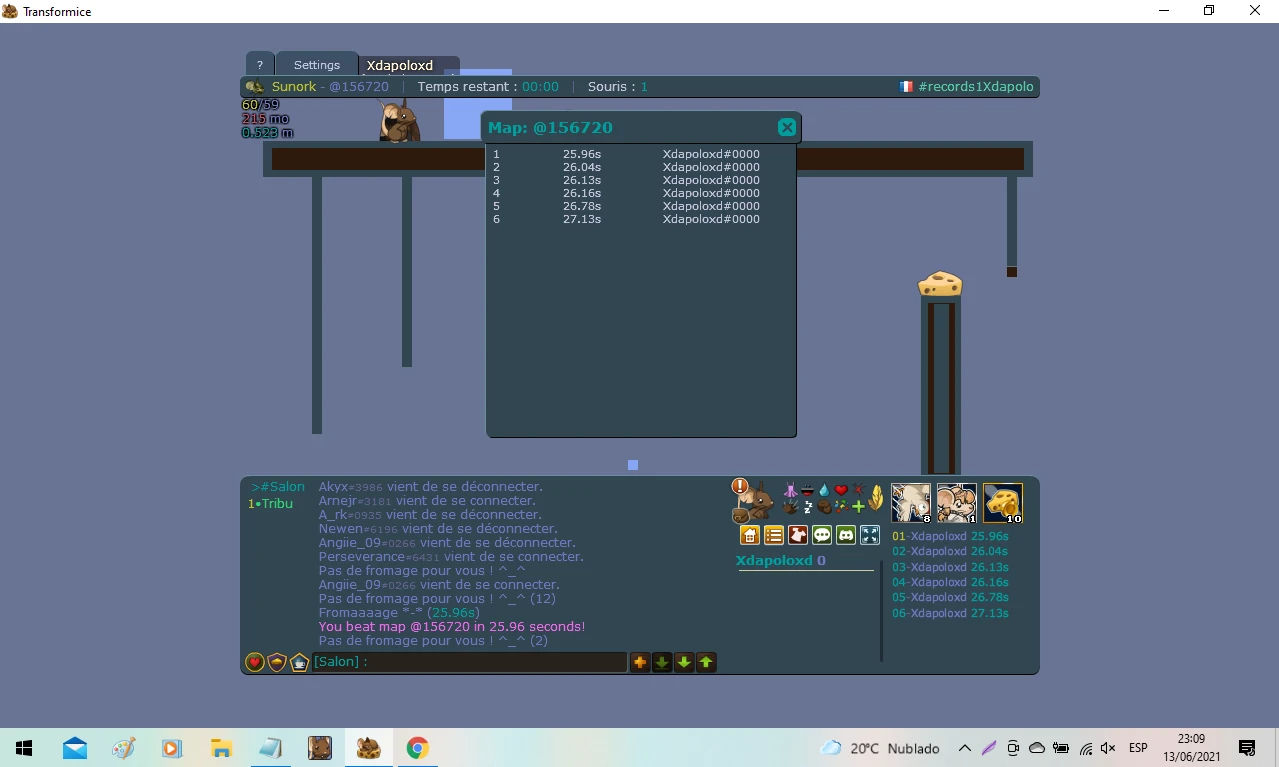Open the Windows Start menu

(24, 748)
